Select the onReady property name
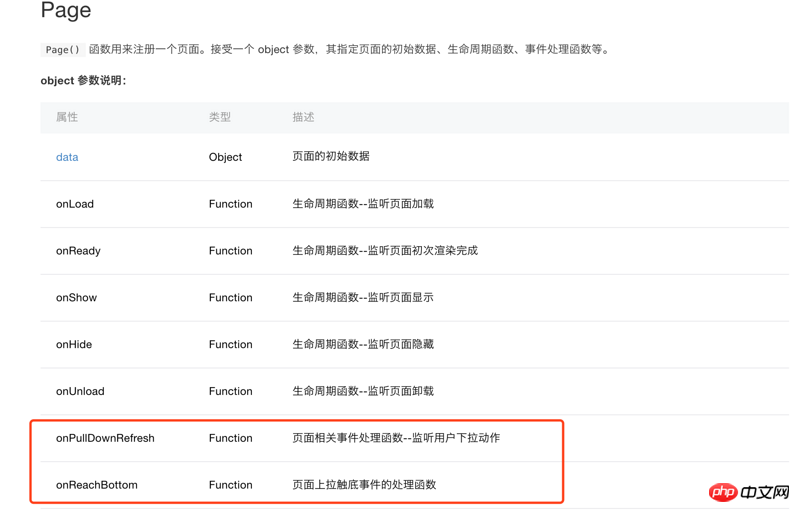 pos(78,251)
